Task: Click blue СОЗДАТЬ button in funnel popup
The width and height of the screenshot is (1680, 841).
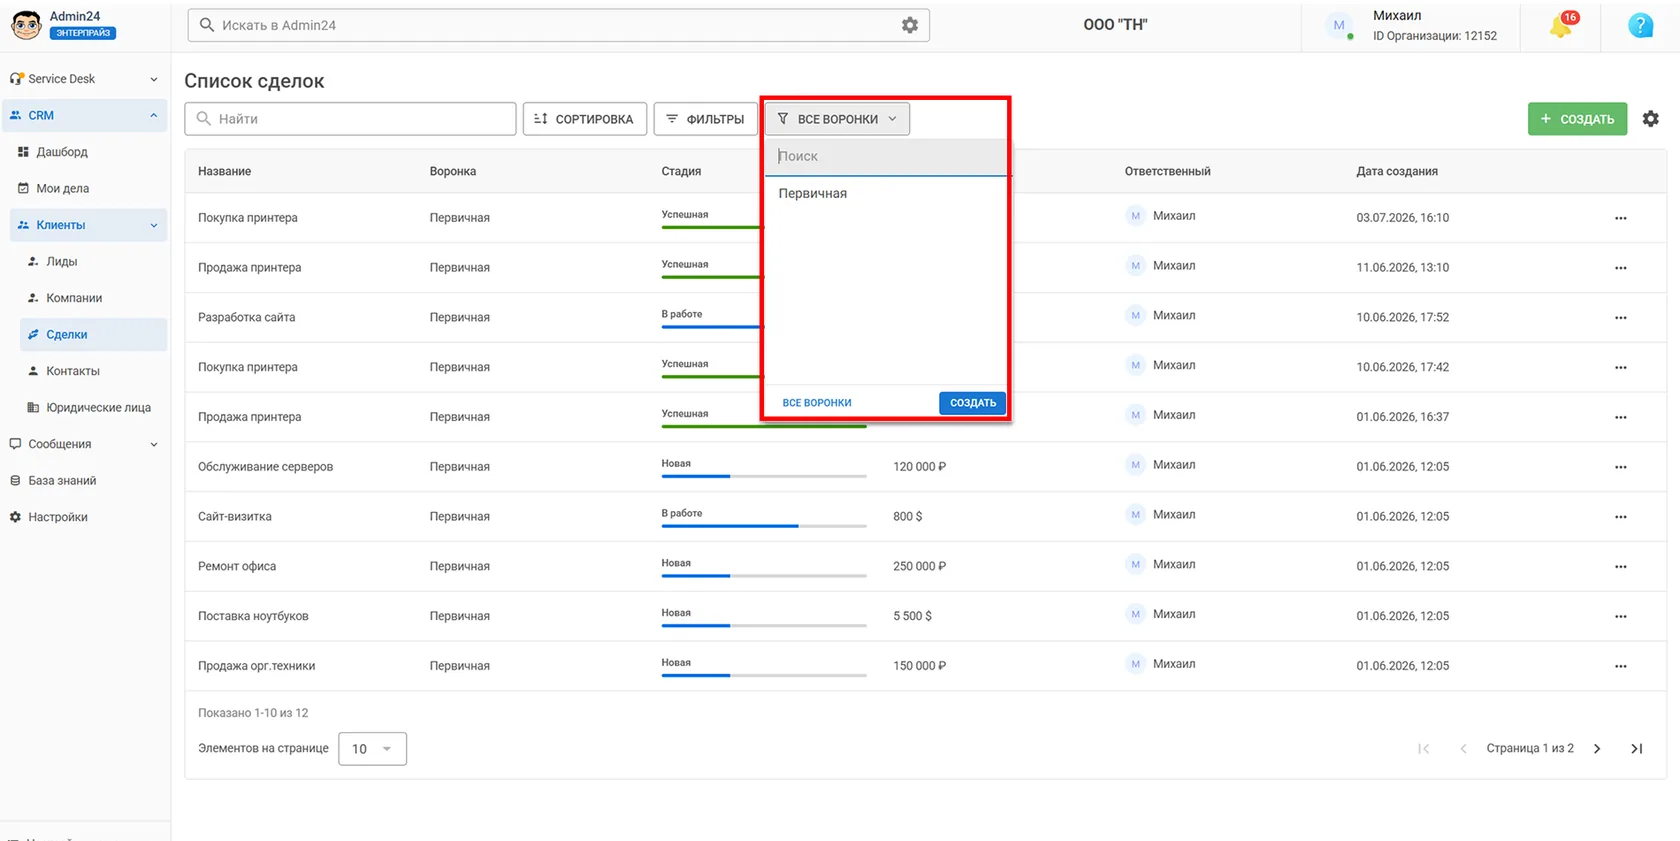Action: point(972,403)
